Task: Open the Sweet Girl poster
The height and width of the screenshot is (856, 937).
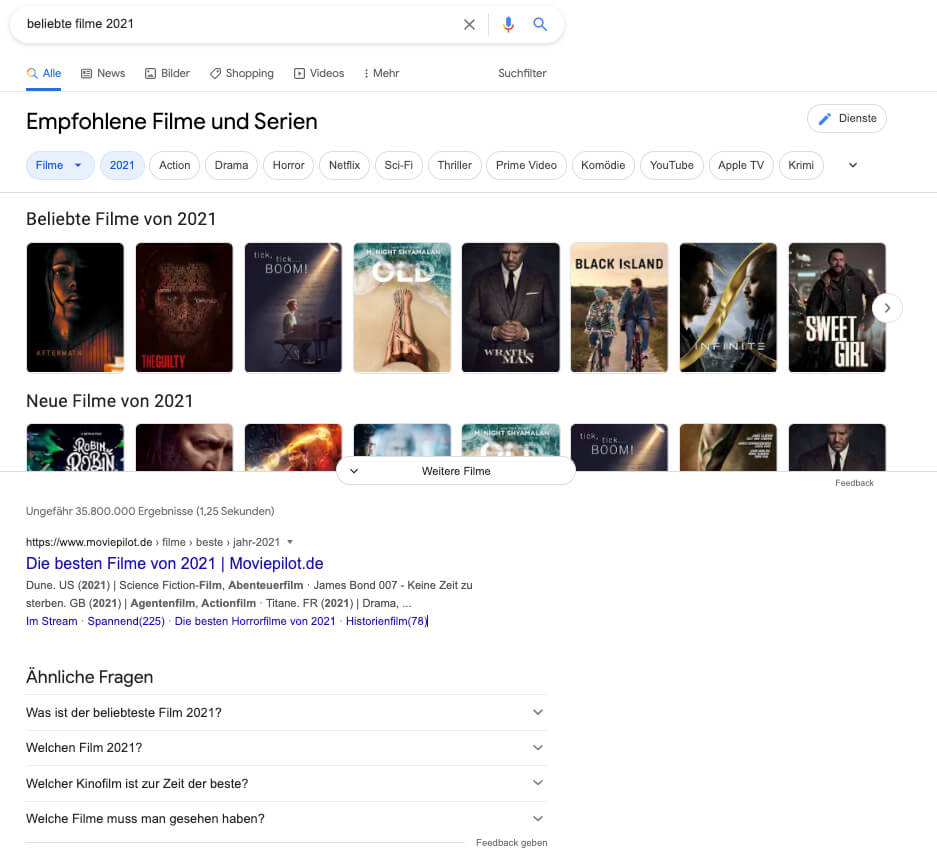Action: (837, 307)
